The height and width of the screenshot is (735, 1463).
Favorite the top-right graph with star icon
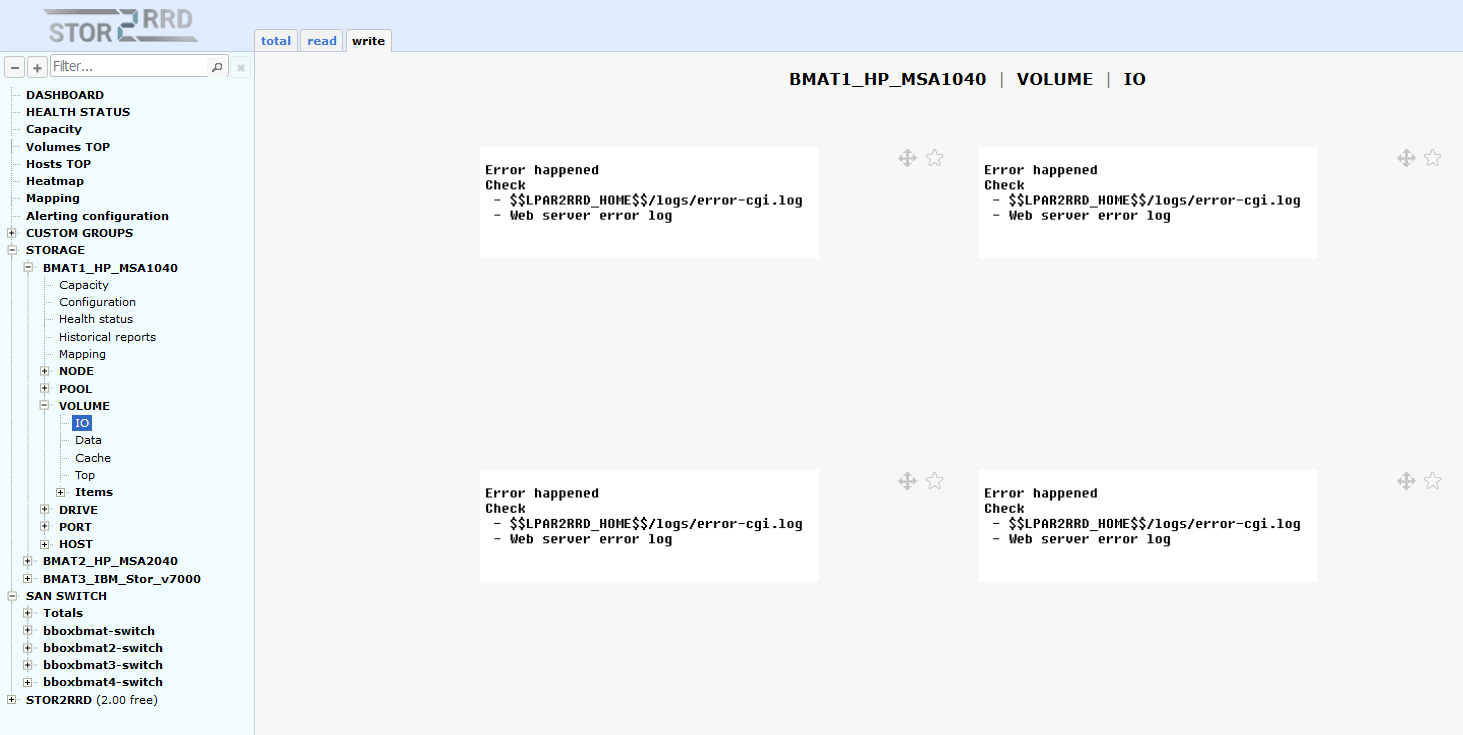coord(1432,158)
